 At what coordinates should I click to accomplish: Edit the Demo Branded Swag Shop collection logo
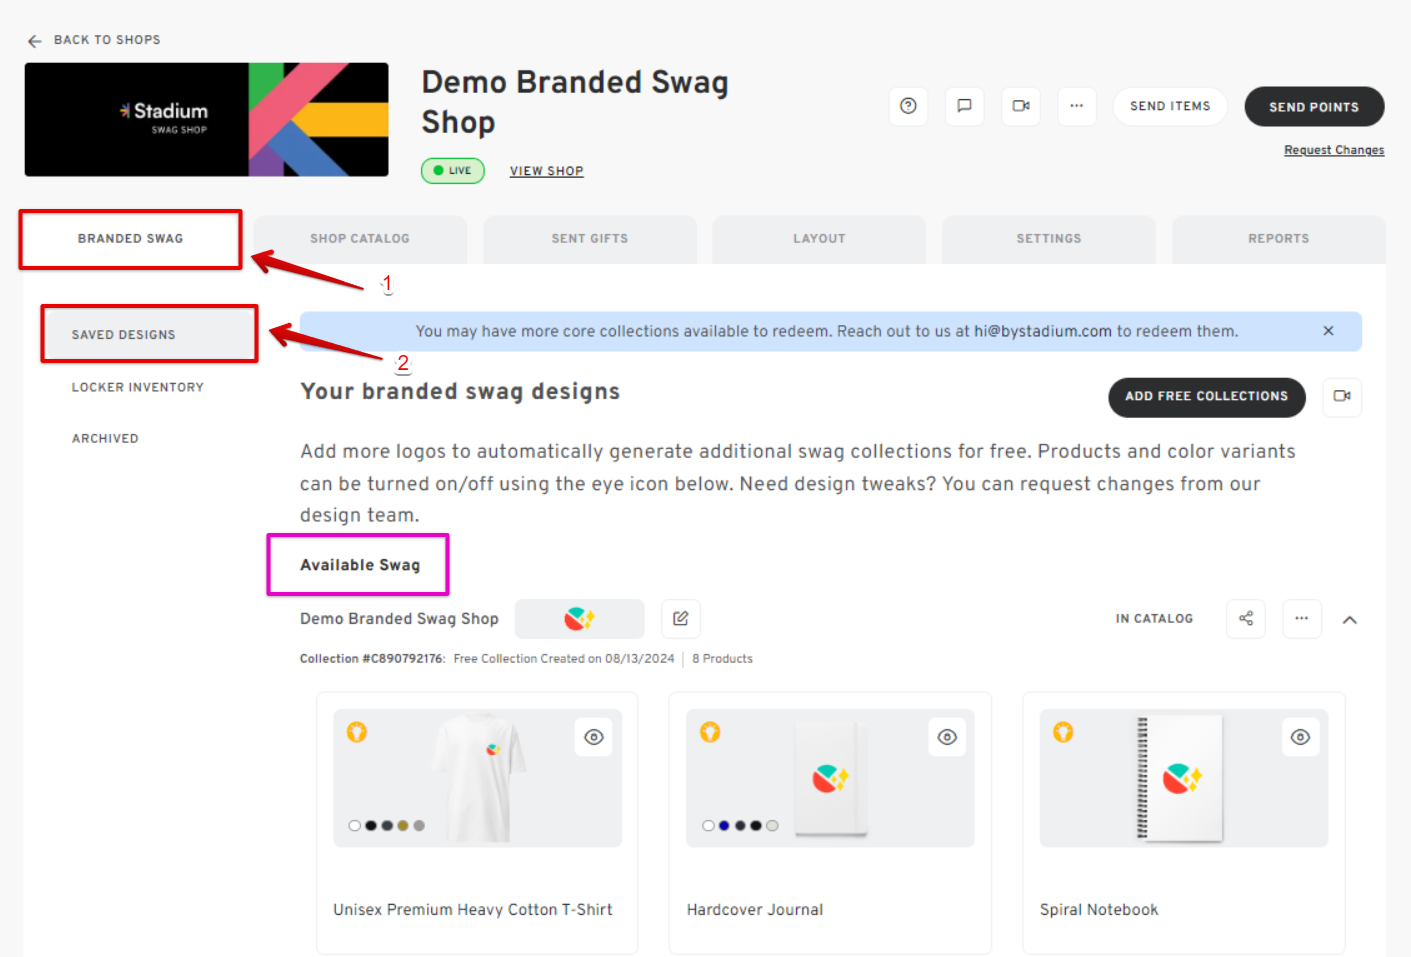(x=681, y=618)
